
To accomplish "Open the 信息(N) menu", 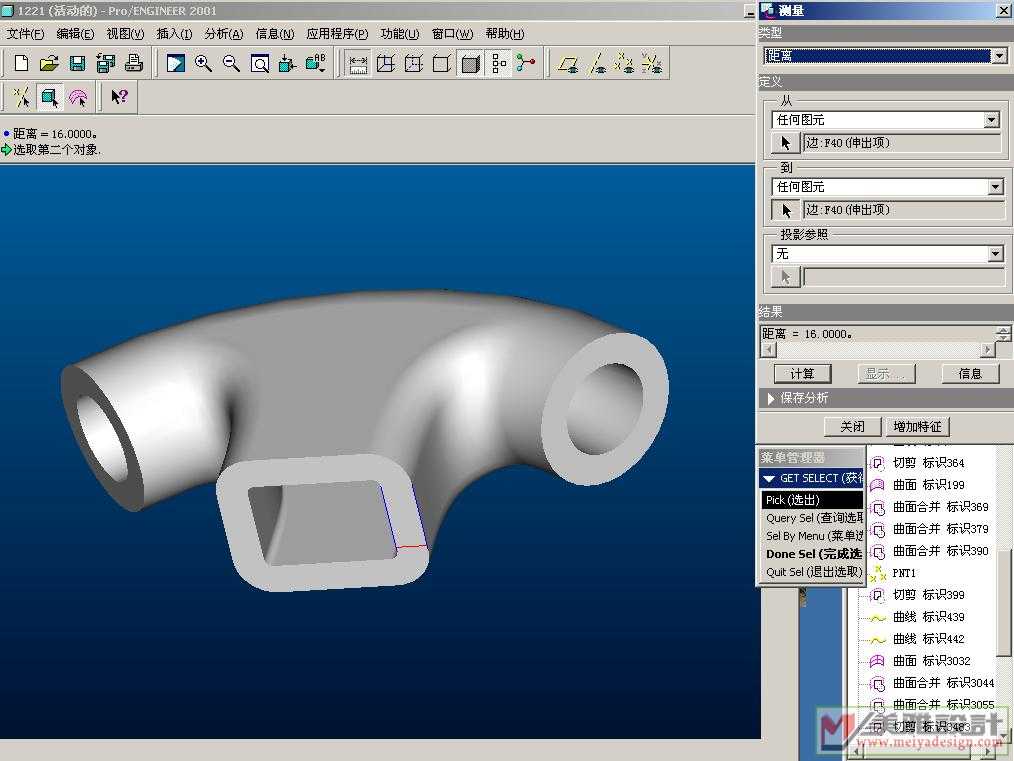I will [275, 34].
